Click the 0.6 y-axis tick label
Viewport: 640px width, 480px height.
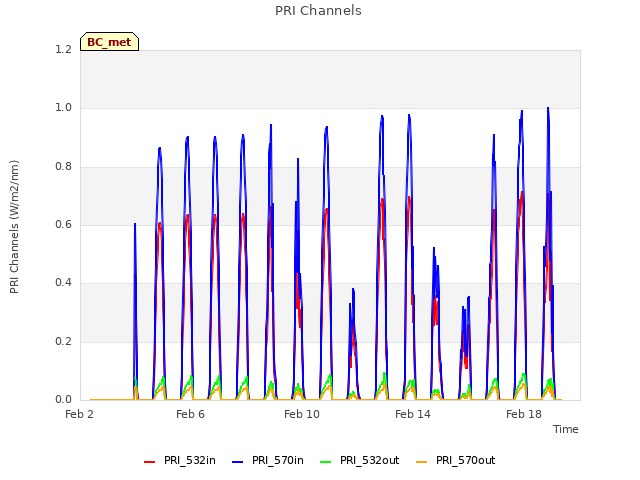coord(63,224)
